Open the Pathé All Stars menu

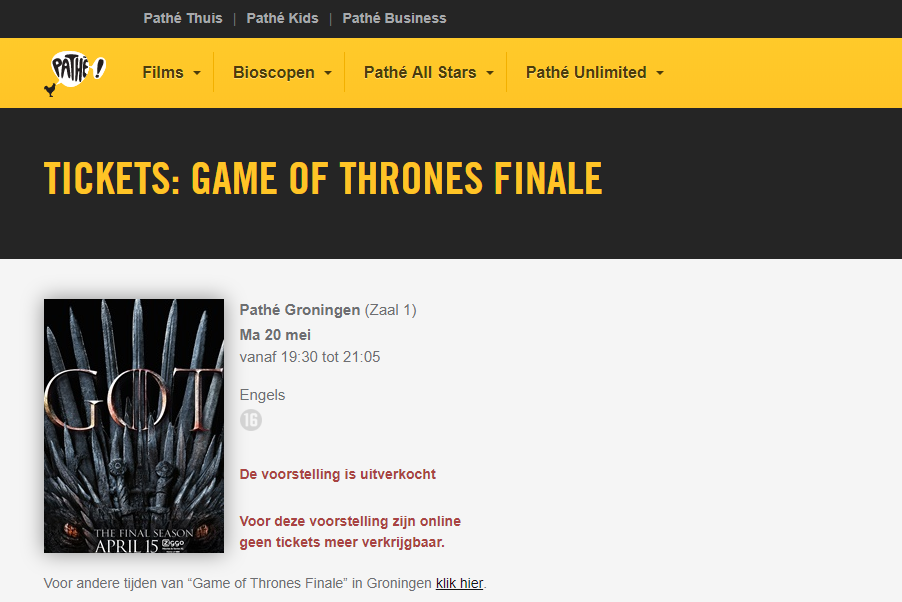click(429, 73)
